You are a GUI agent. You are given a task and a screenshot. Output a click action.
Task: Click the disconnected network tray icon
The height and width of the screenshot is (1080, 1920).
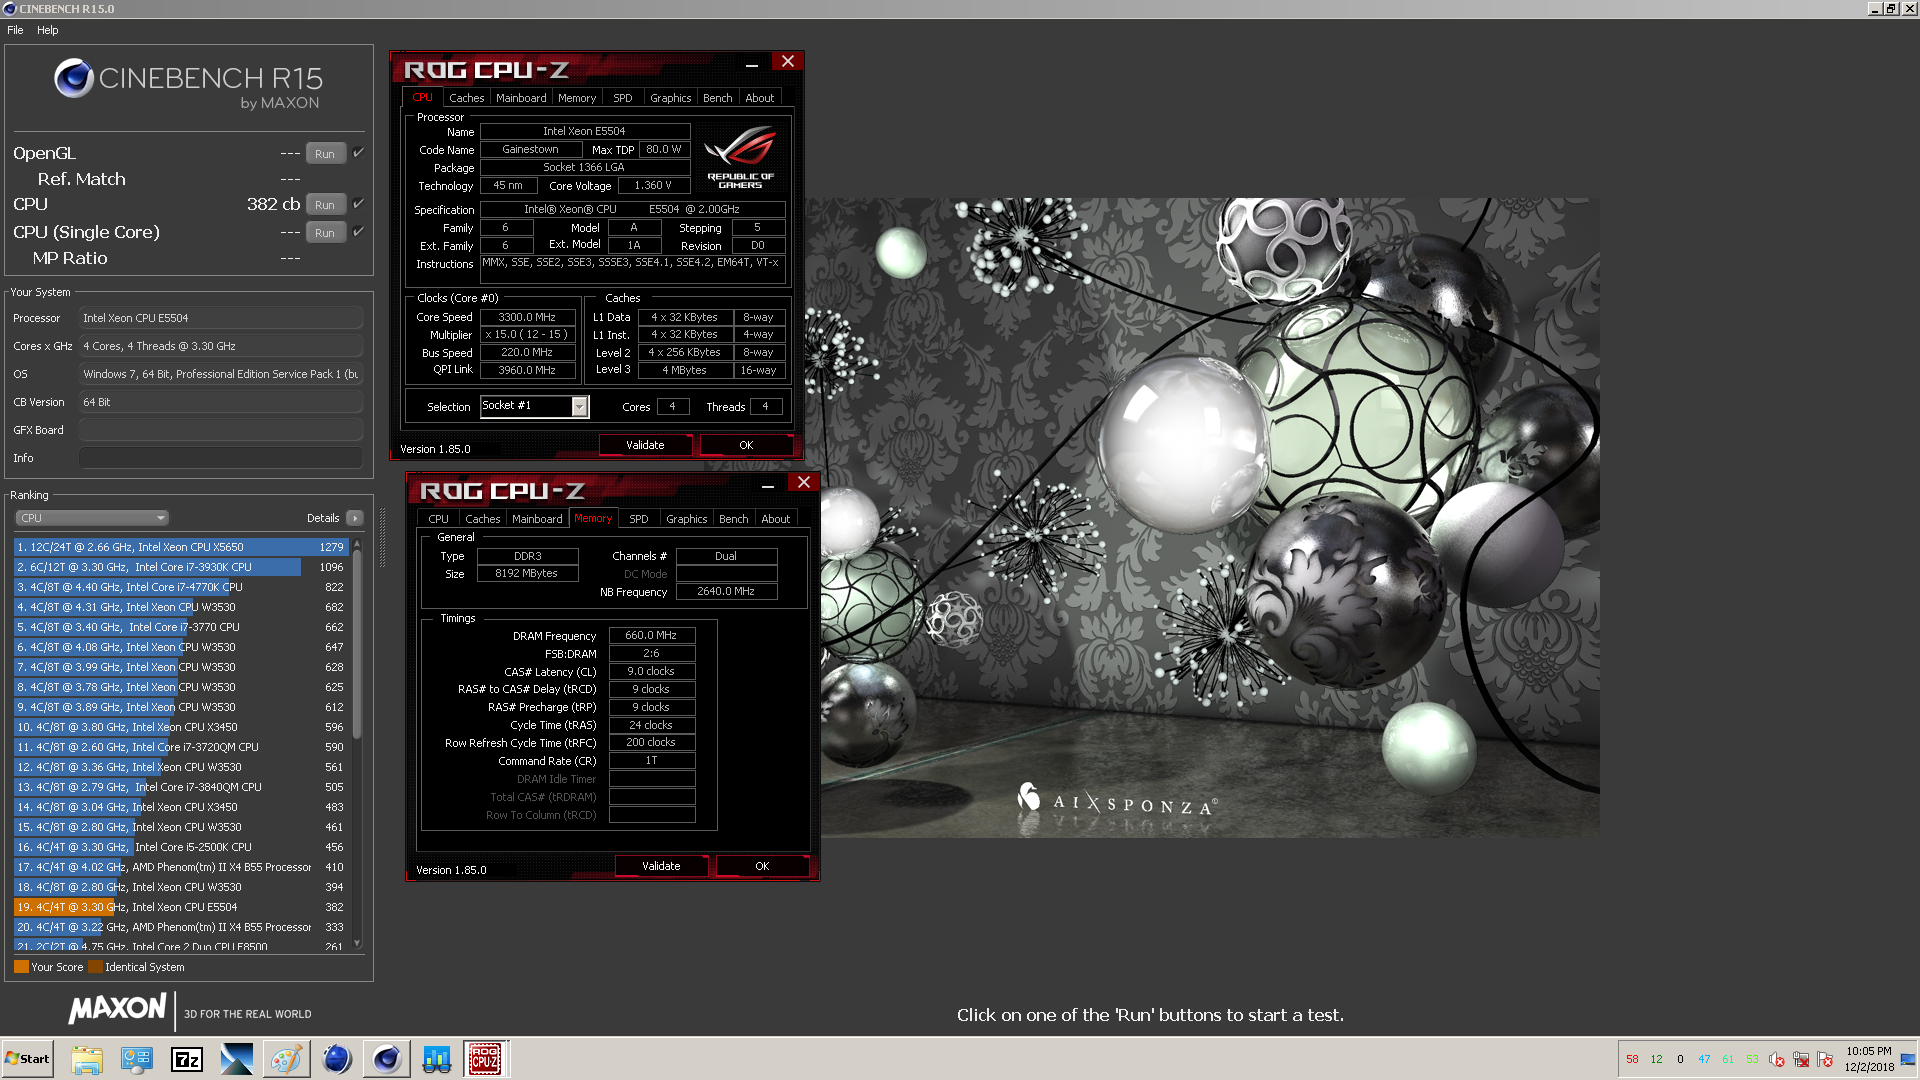1801,1059
